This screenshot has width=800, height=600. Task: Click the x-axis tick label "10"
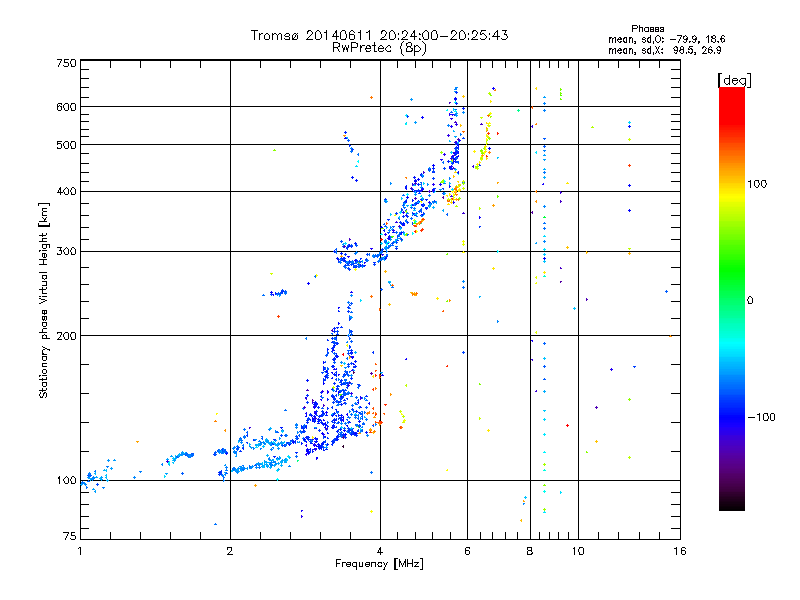point(578,551)
